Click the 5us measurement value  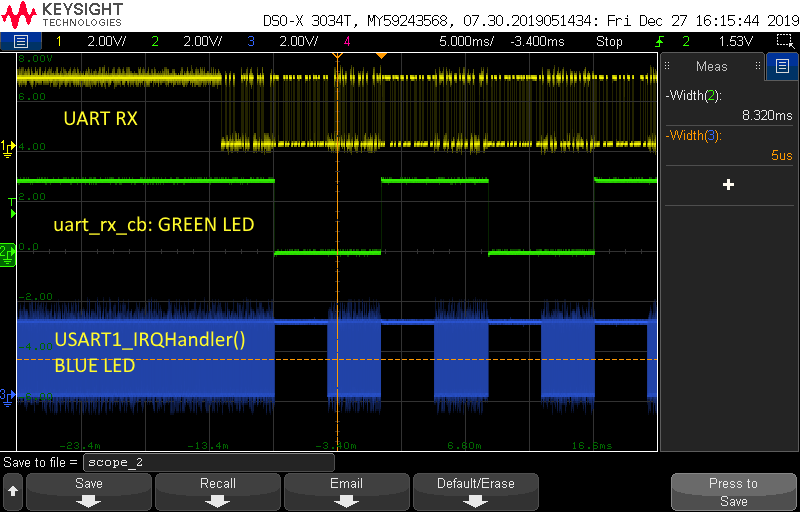coord(782,156)
